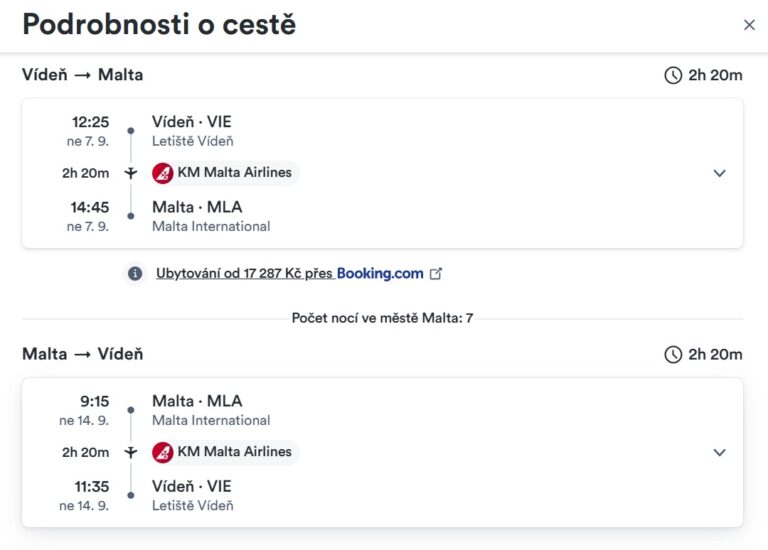This screenshot has height=550, width=768.
Task: Click the clock icon by the return duration
Action: pos(673,355)
